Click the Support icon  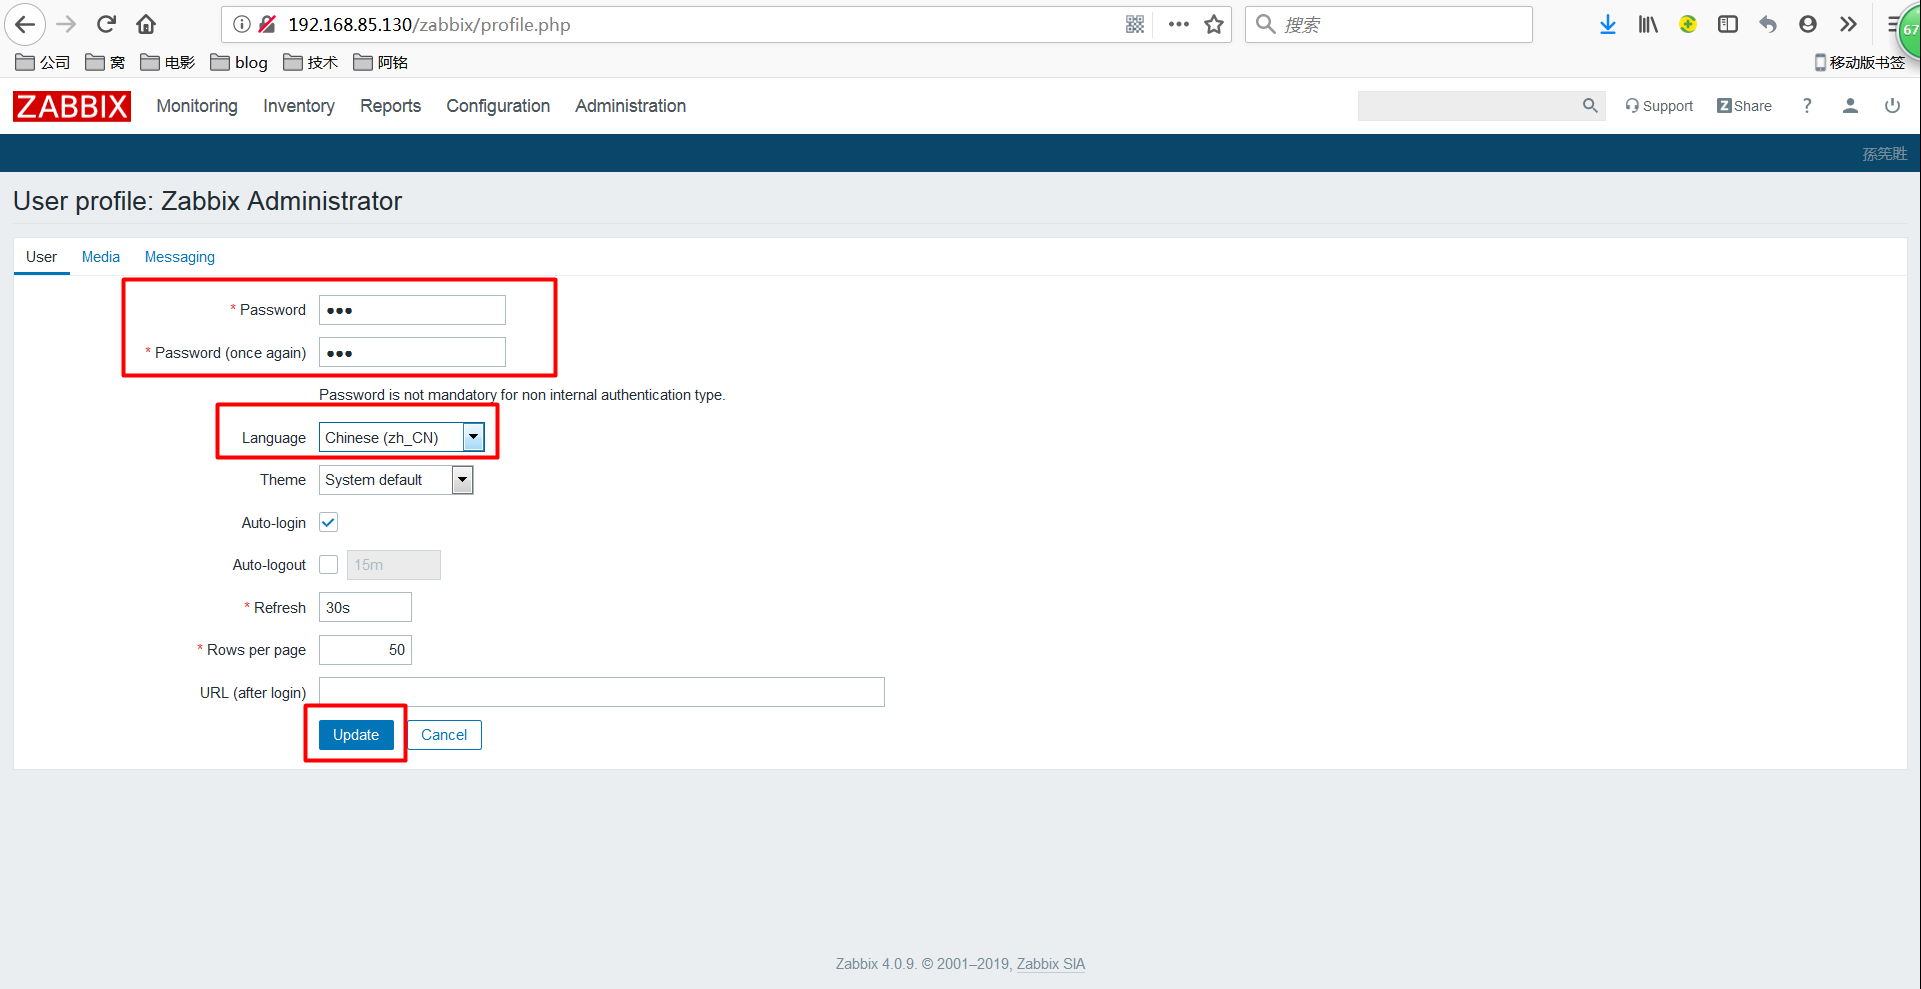click(1658, 106)
